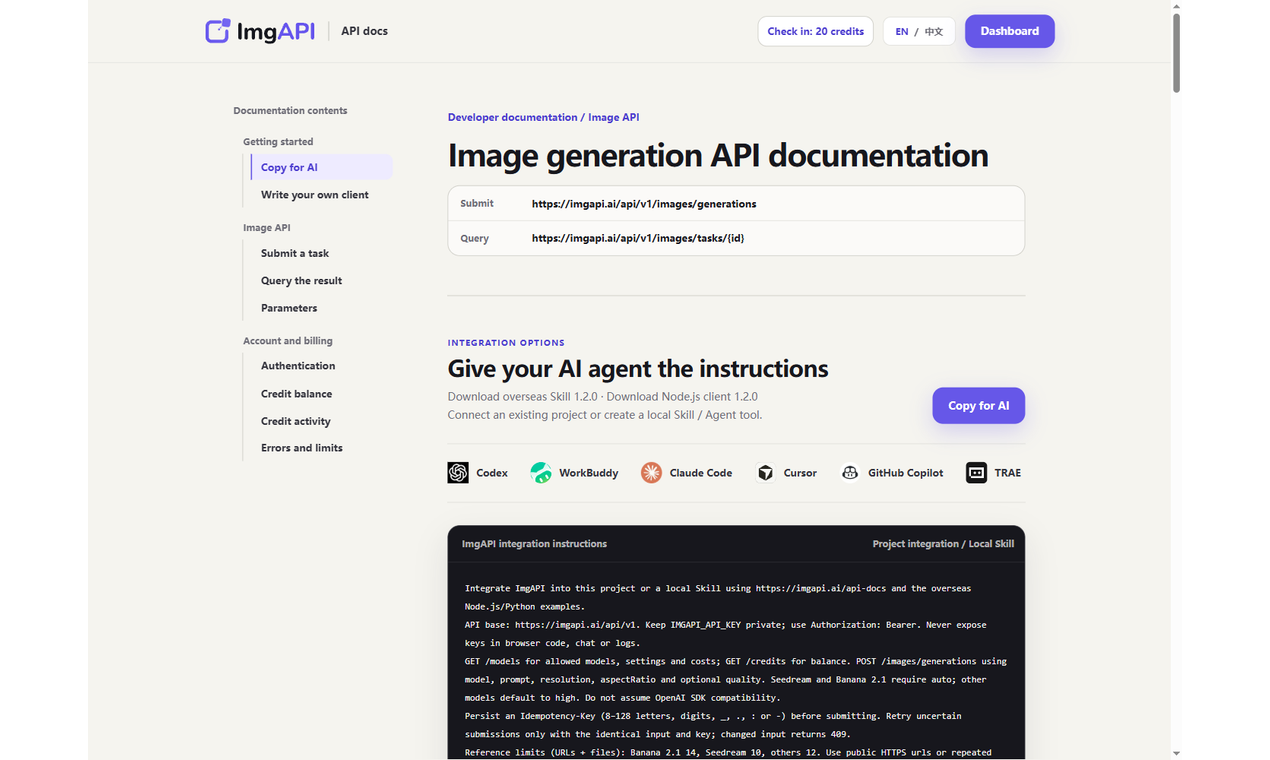Click ImgAPI integration instructions header
Image resolution: width=1270 pixels, height=760 pixels.
[534, 544]
